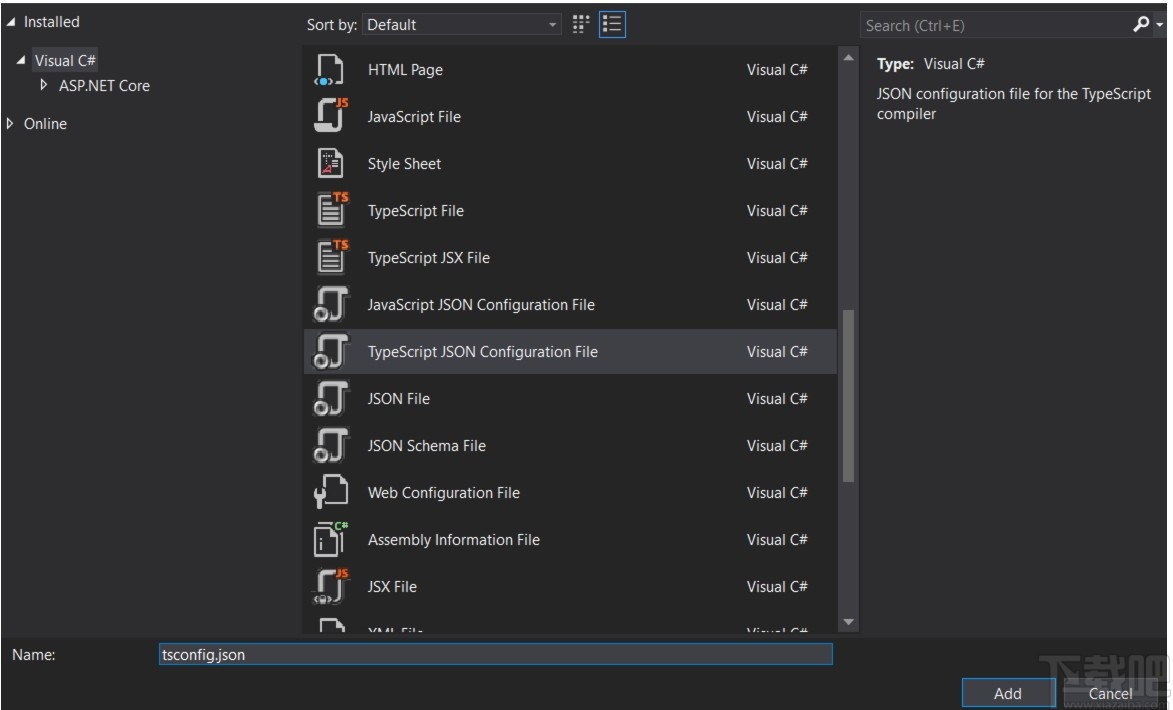The image size is (1173, 710).
Task: Switch to small icons grid view
Action: (581, 25)
